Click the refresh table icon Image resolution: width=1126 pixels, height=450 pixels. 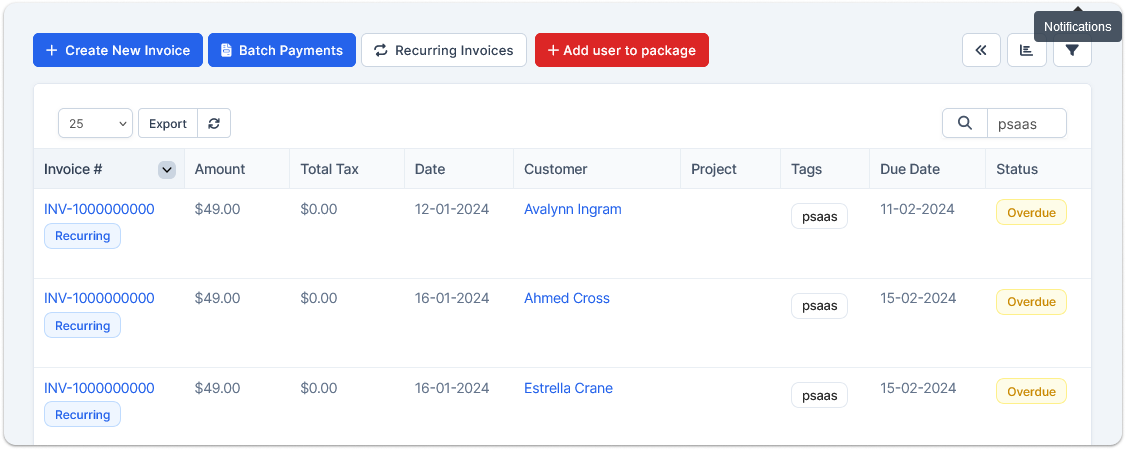point(214,123)
